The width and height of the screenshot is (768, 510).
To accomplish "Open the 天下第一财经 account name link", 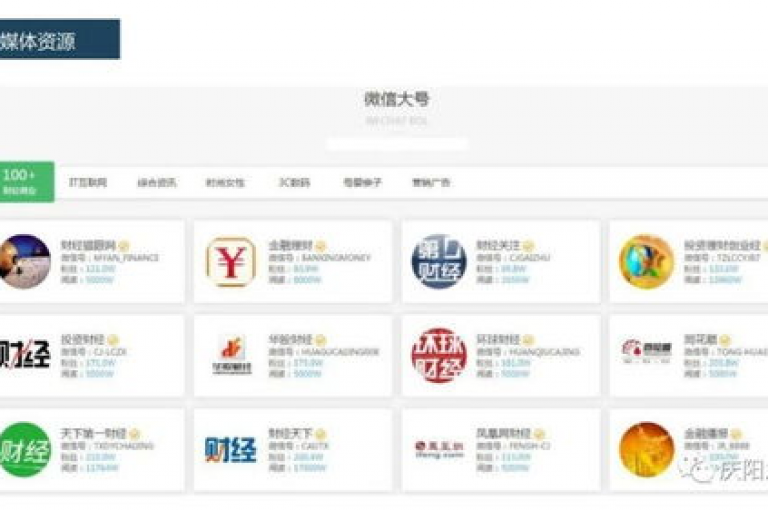I will tap(94, 434).
